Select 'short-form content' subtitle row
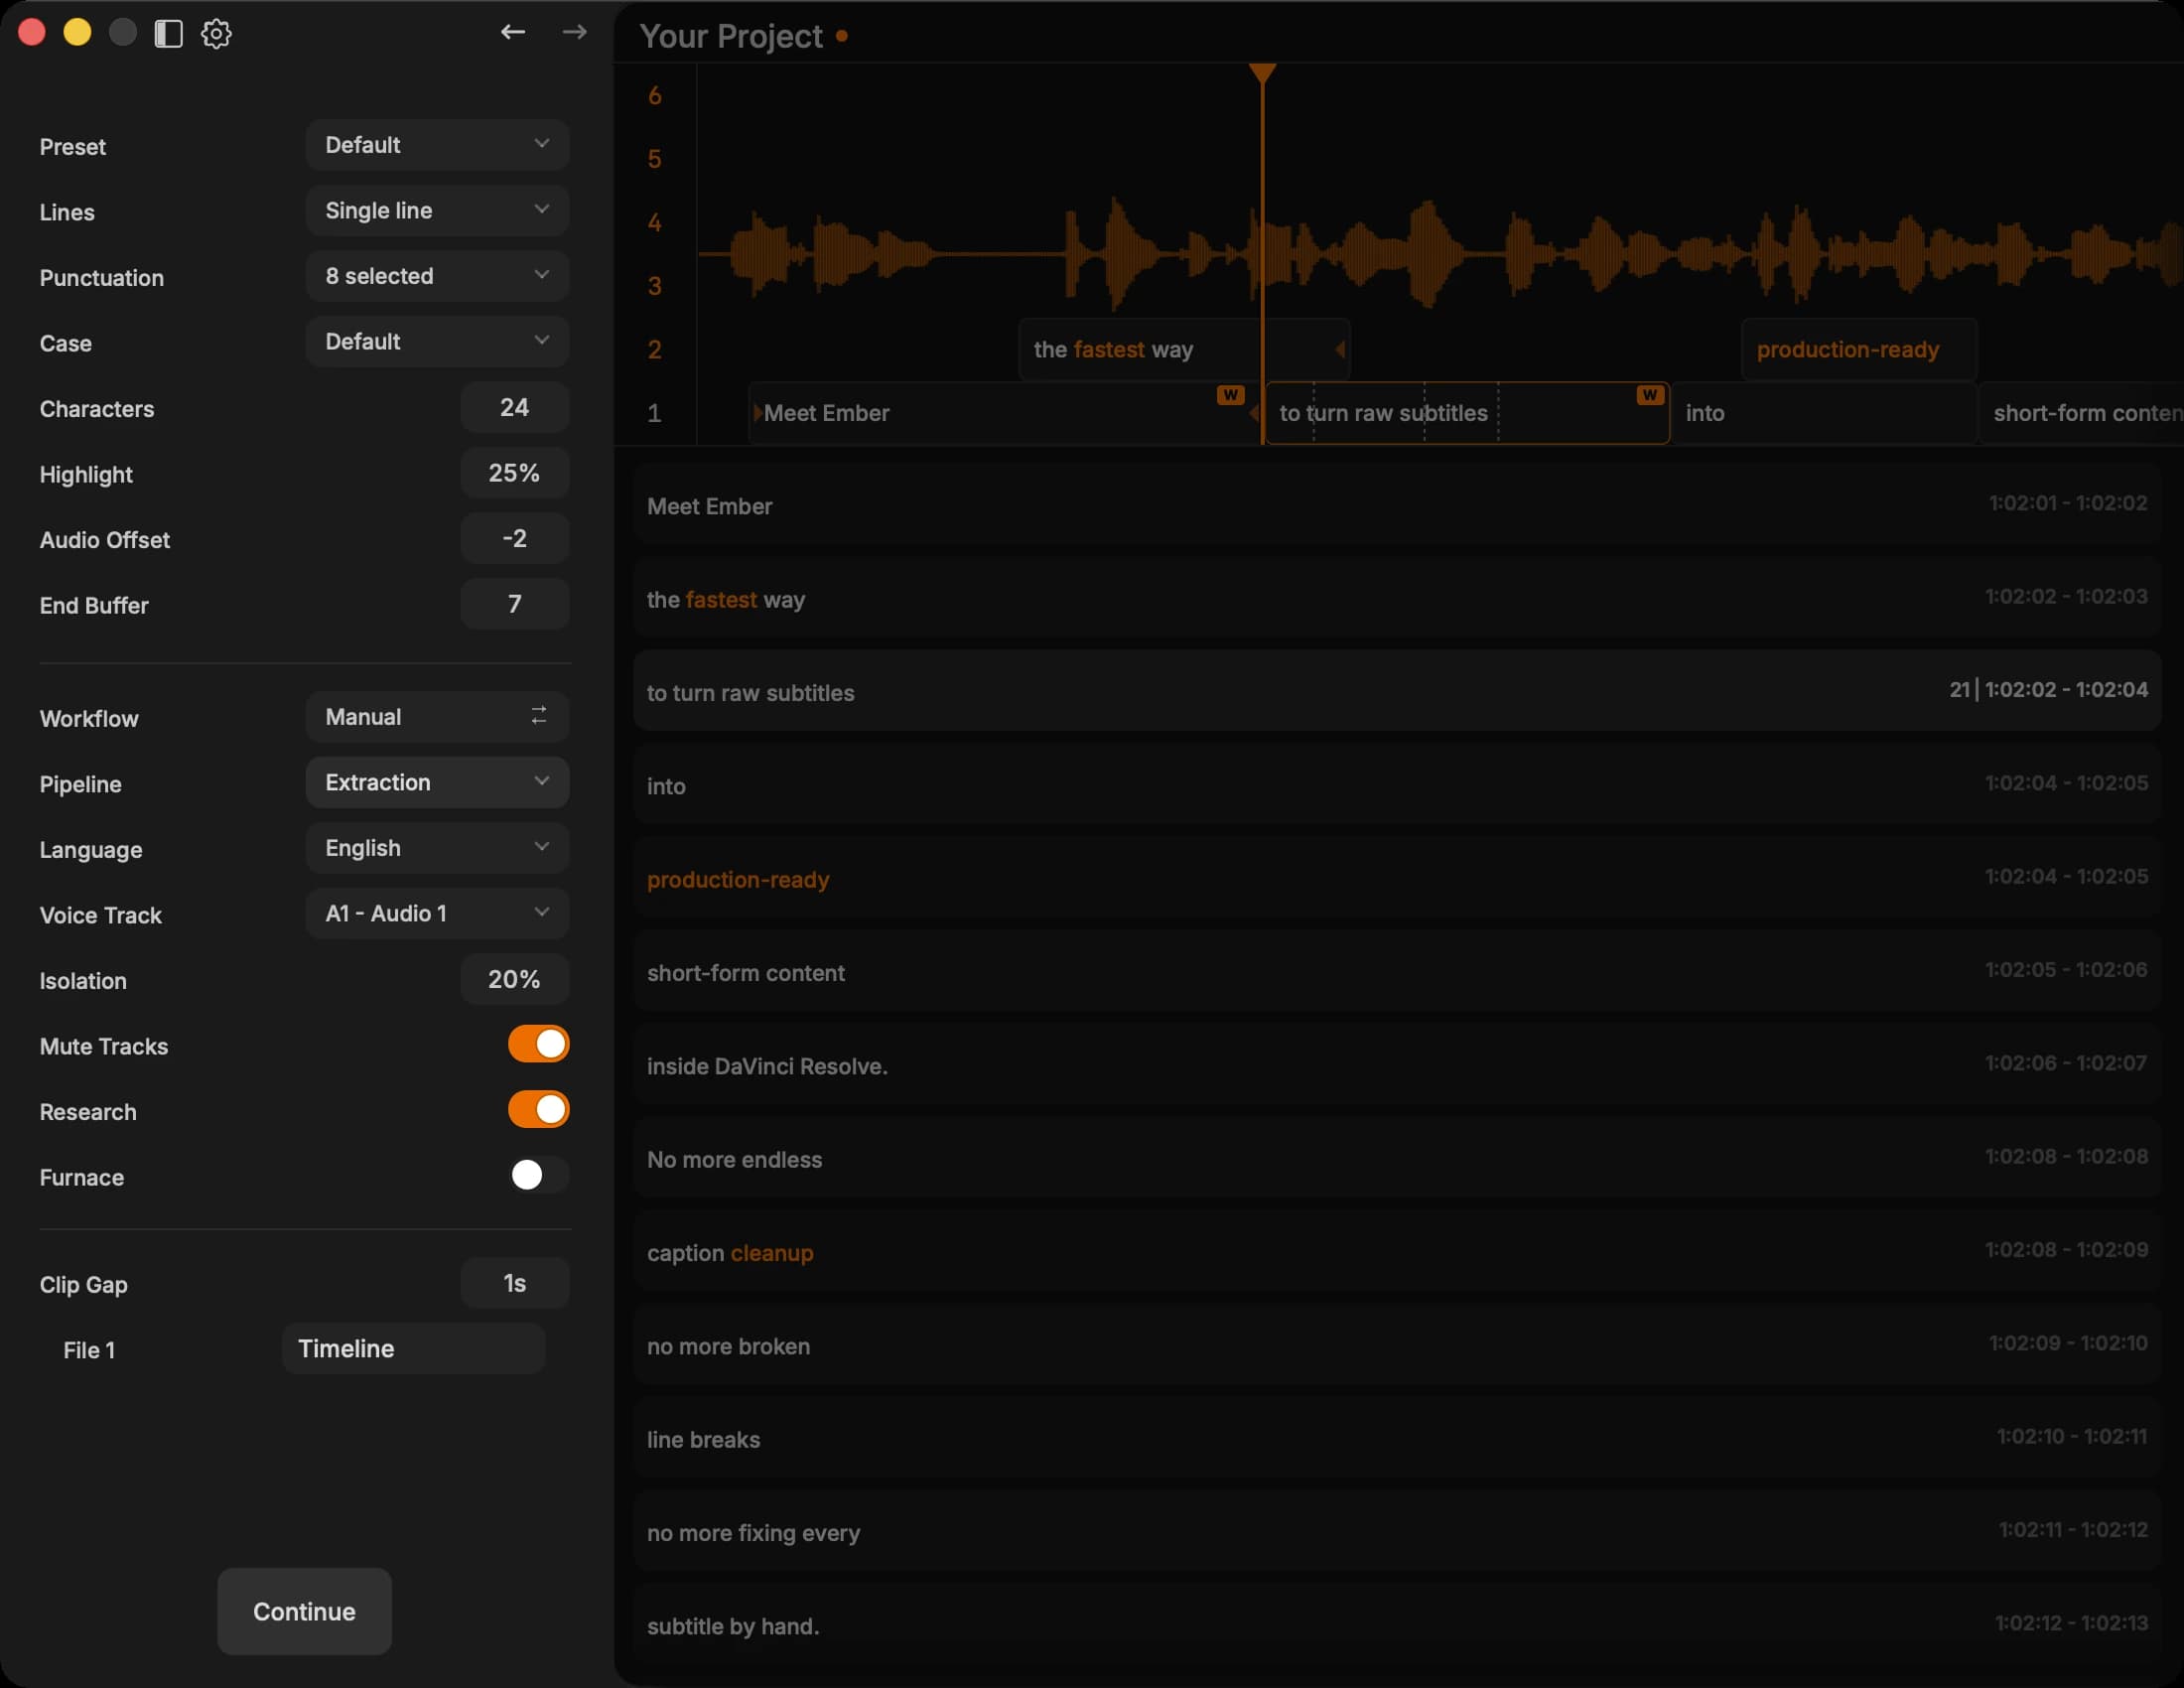The height and width of the screenshot is (1688, 2184). (x=1397, y=971)
